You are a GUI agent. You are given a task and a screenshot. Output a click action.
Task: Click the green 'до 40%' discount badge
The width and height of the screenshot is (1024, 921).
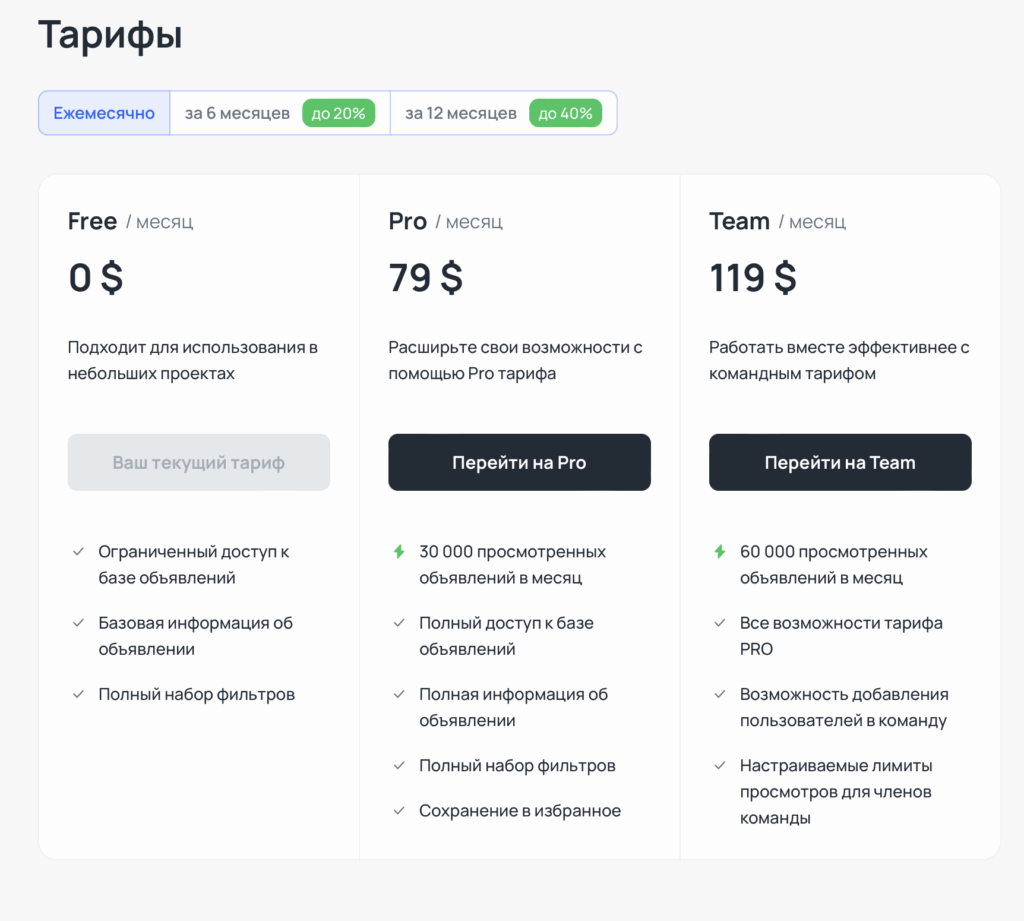(566, 113)
